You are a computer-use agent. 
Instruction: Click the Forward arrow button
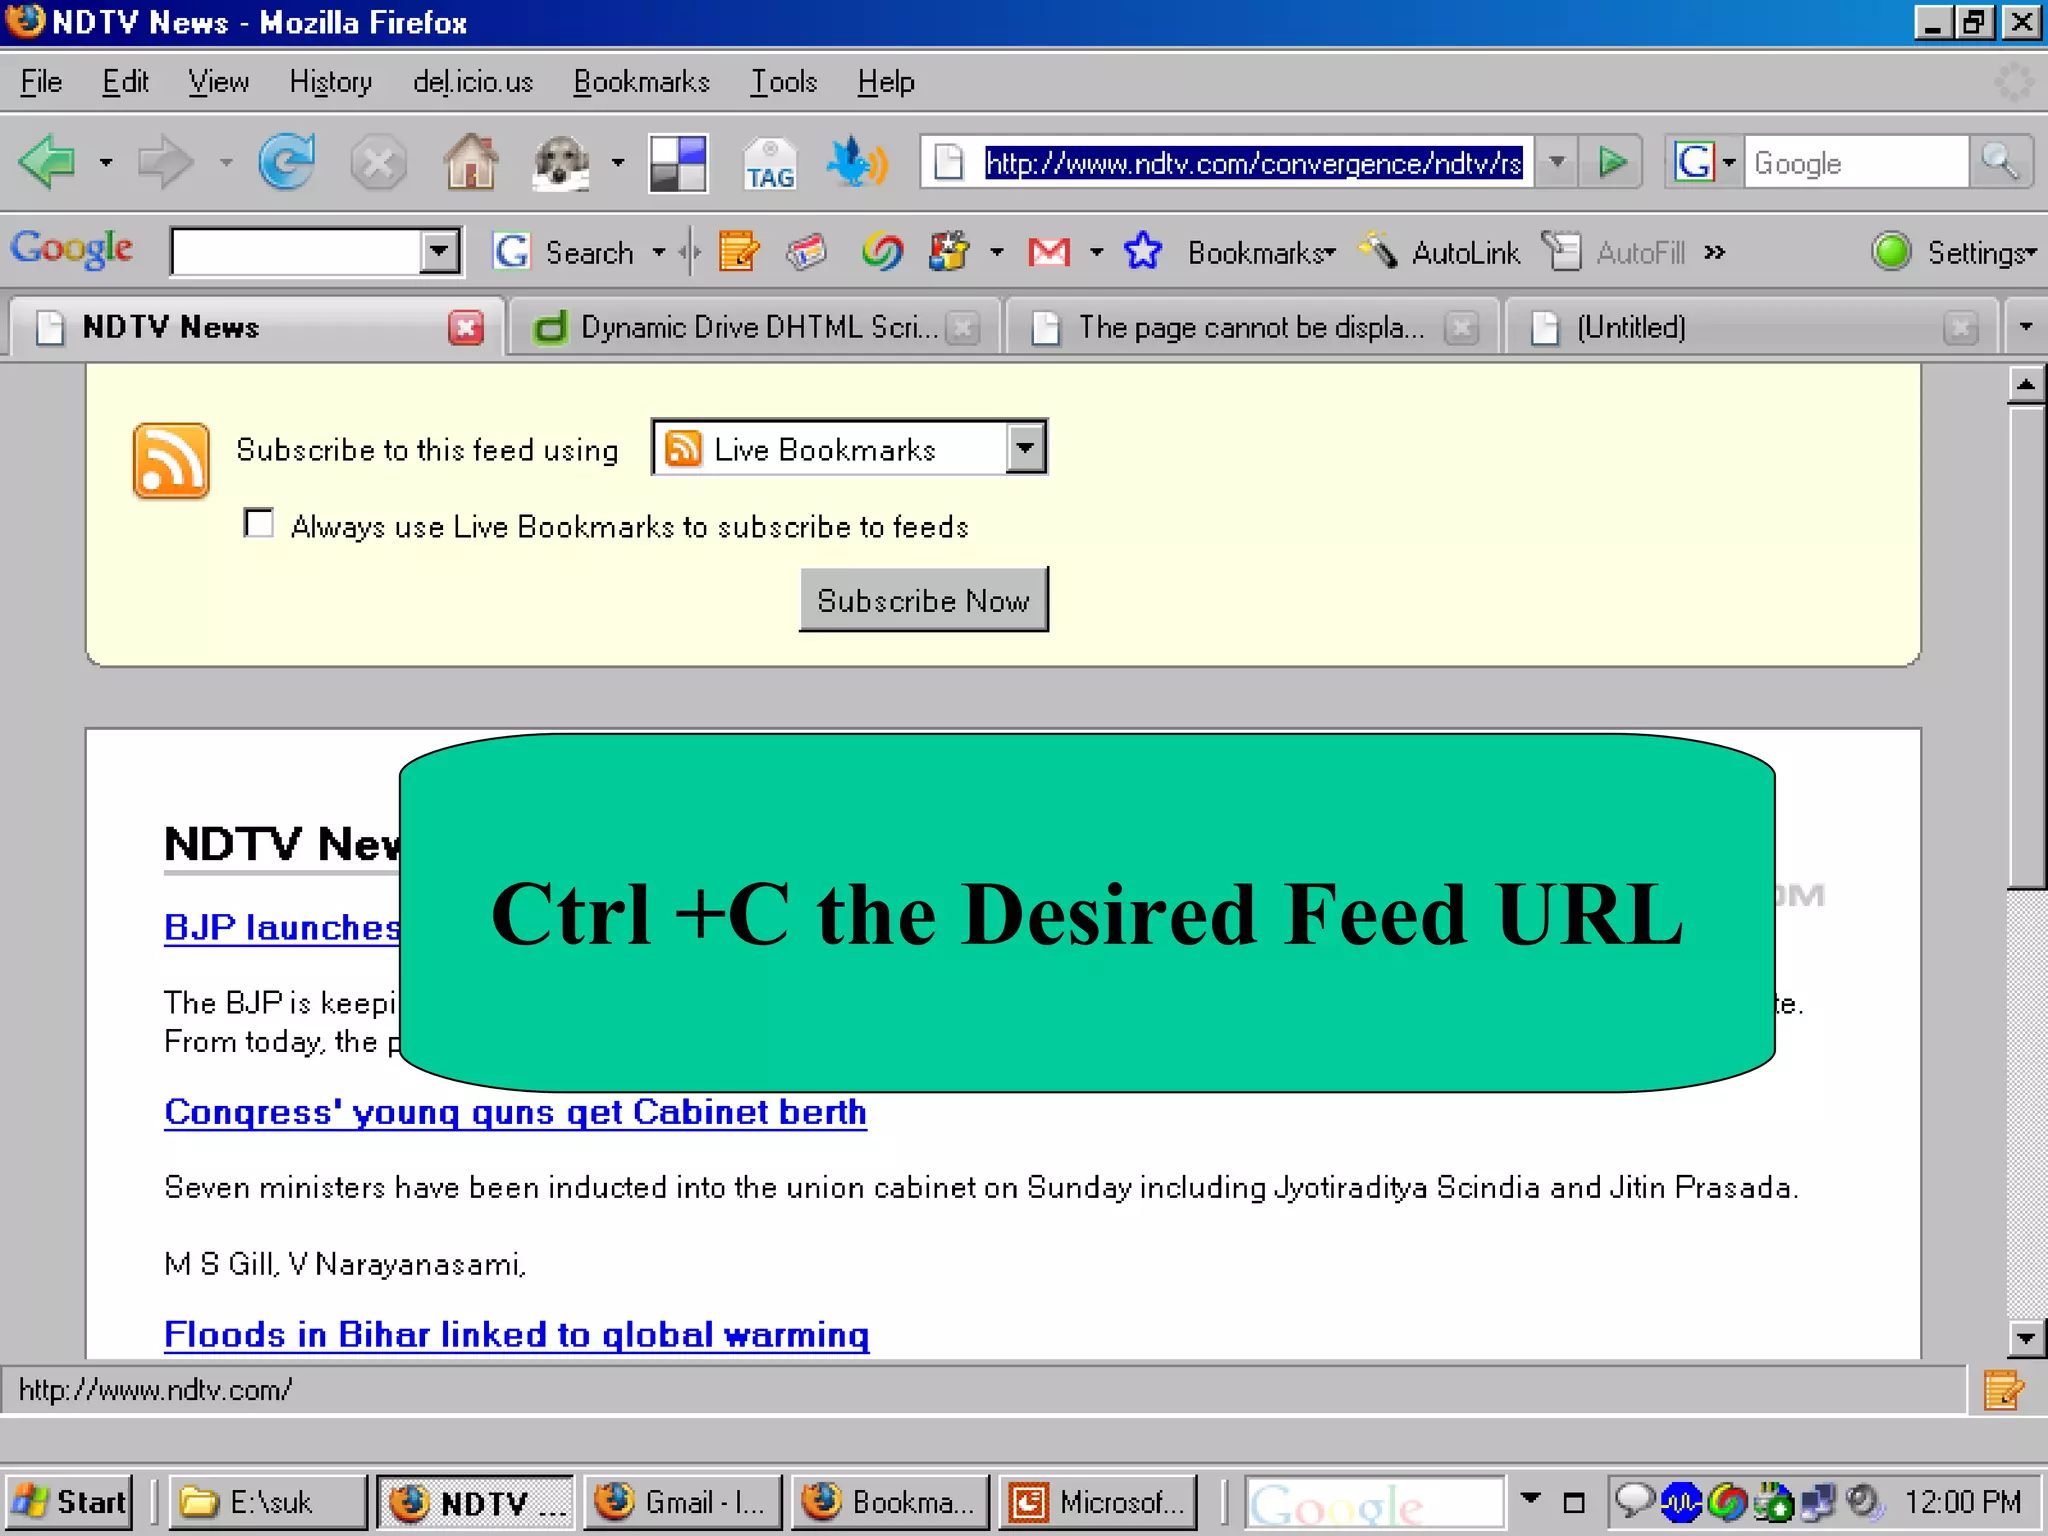tap(165, 162)
